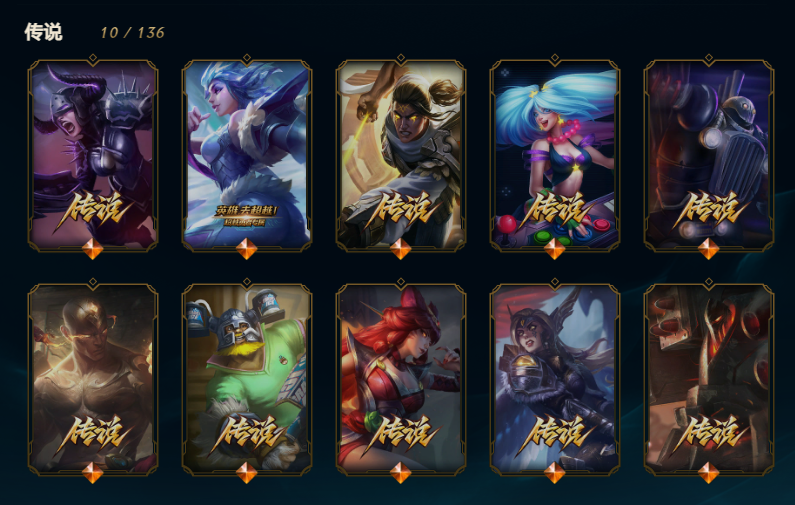
Task: Open the green-shirt bearded helmet fan skin
Action: [x=247, y=379]
